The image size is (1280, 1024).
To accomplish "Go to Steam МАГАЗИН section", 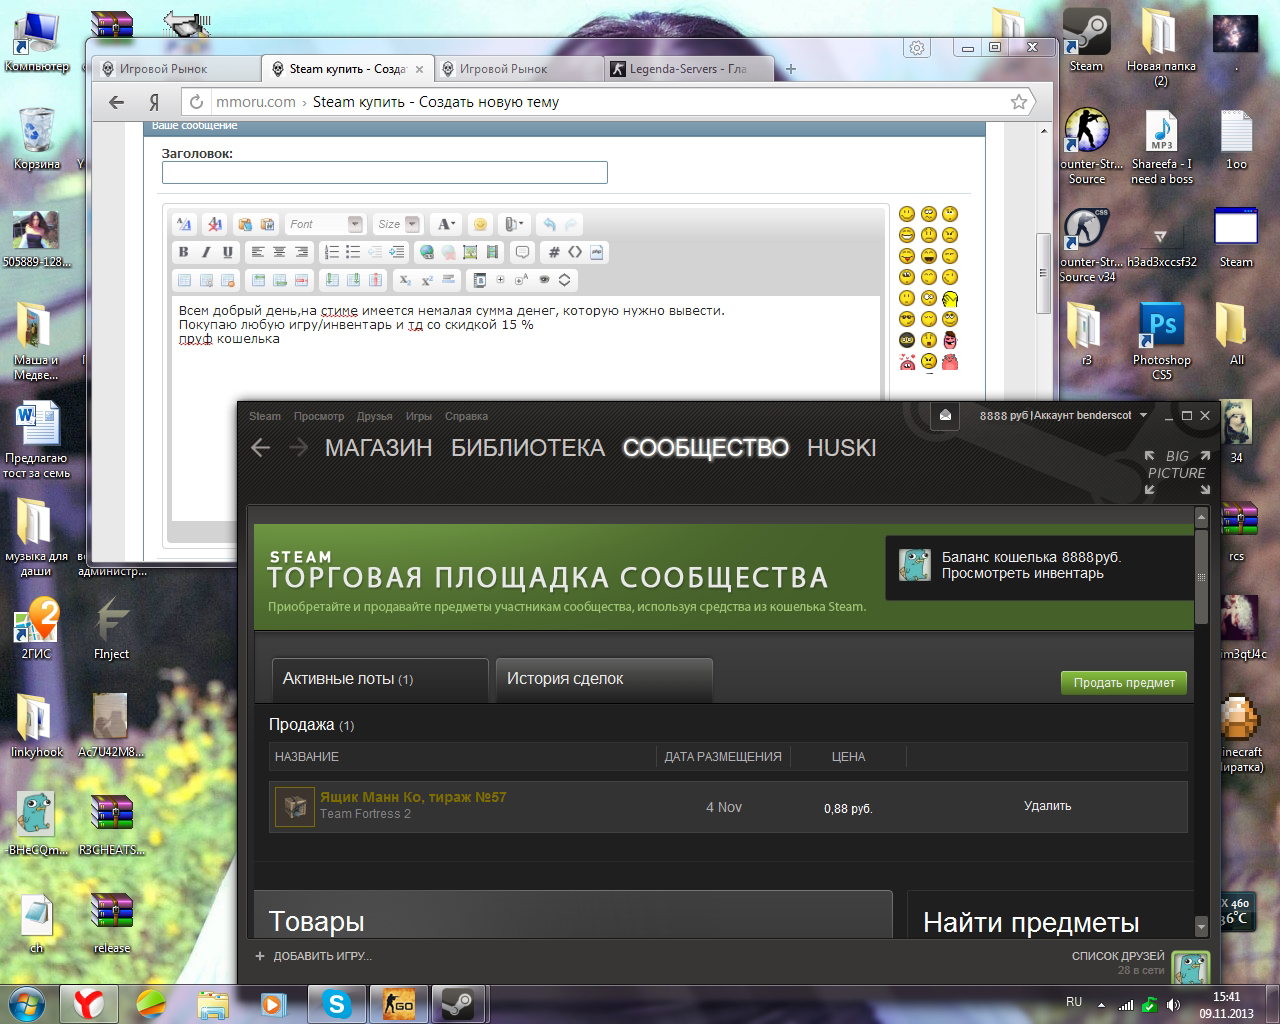I will pos(379,448).
